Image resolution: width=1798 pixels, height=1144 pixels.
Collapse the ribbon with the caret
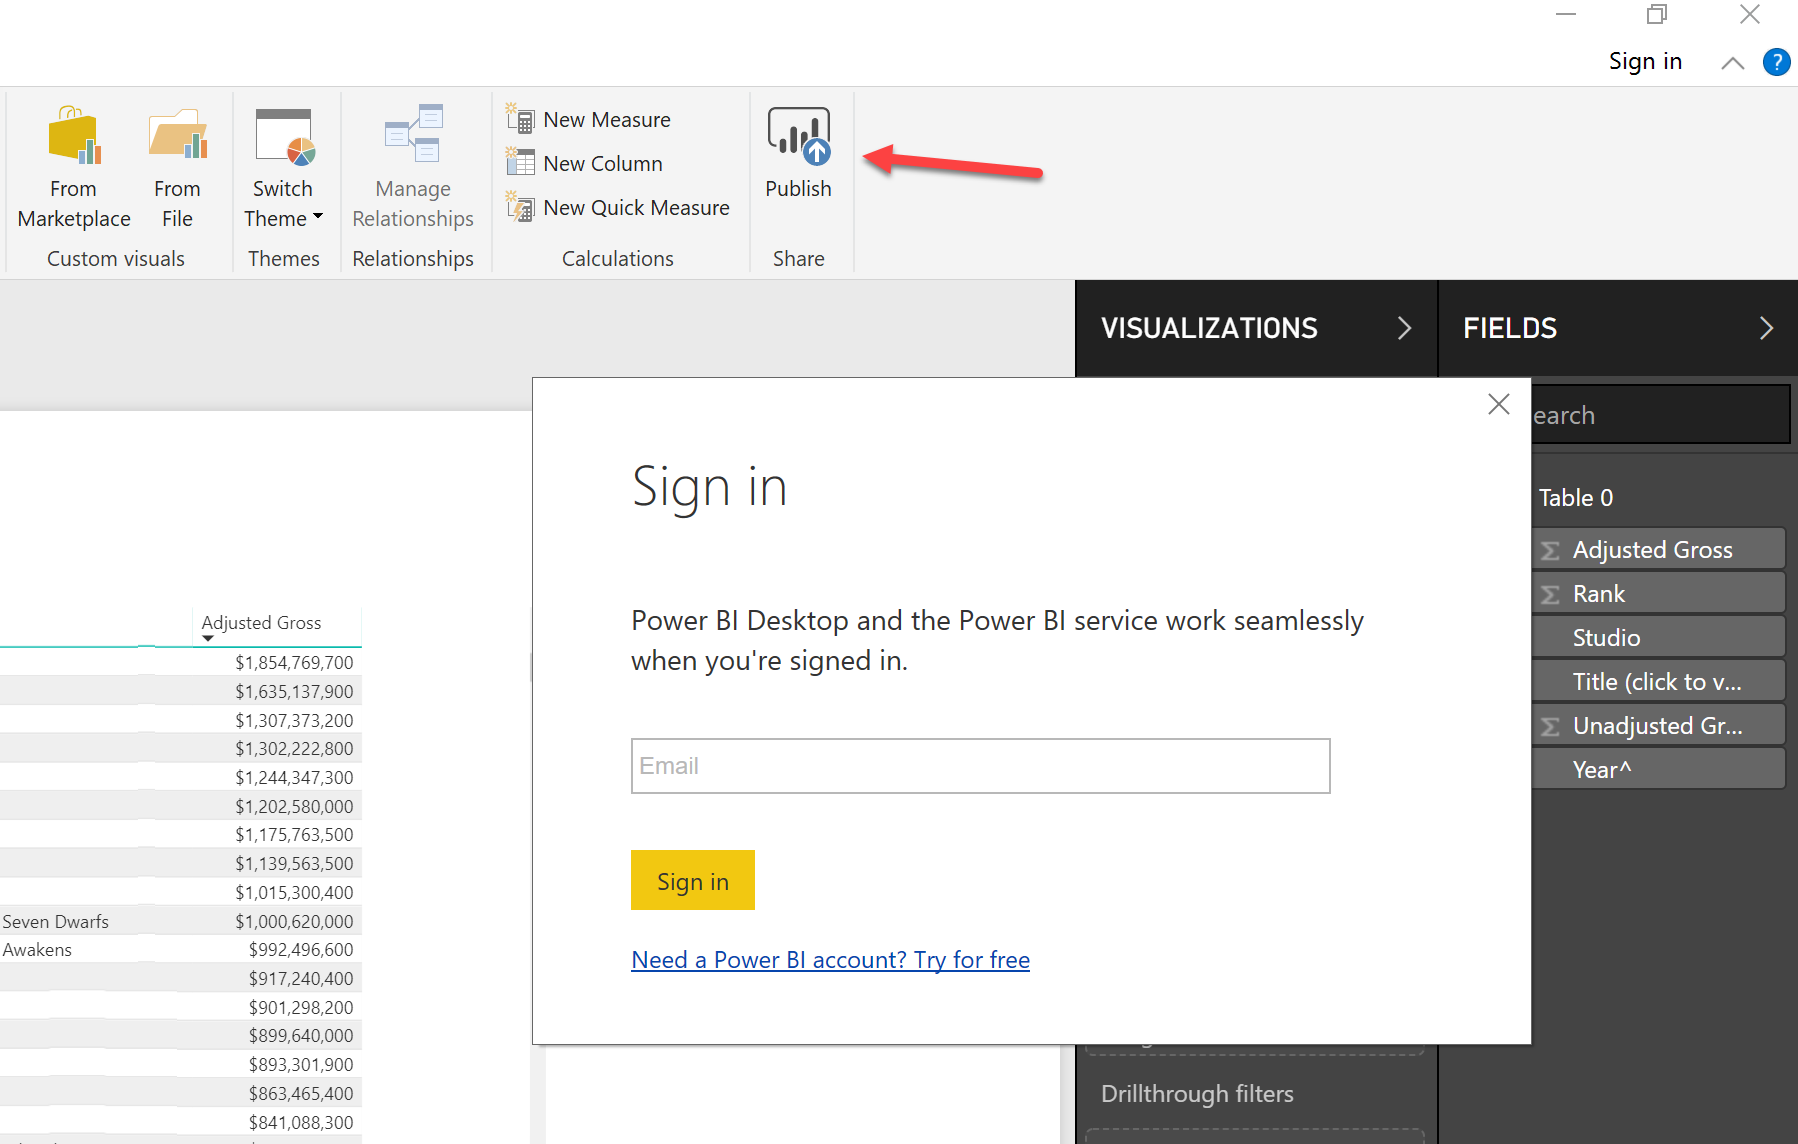pyautogui.click(x=1733, y=63)
